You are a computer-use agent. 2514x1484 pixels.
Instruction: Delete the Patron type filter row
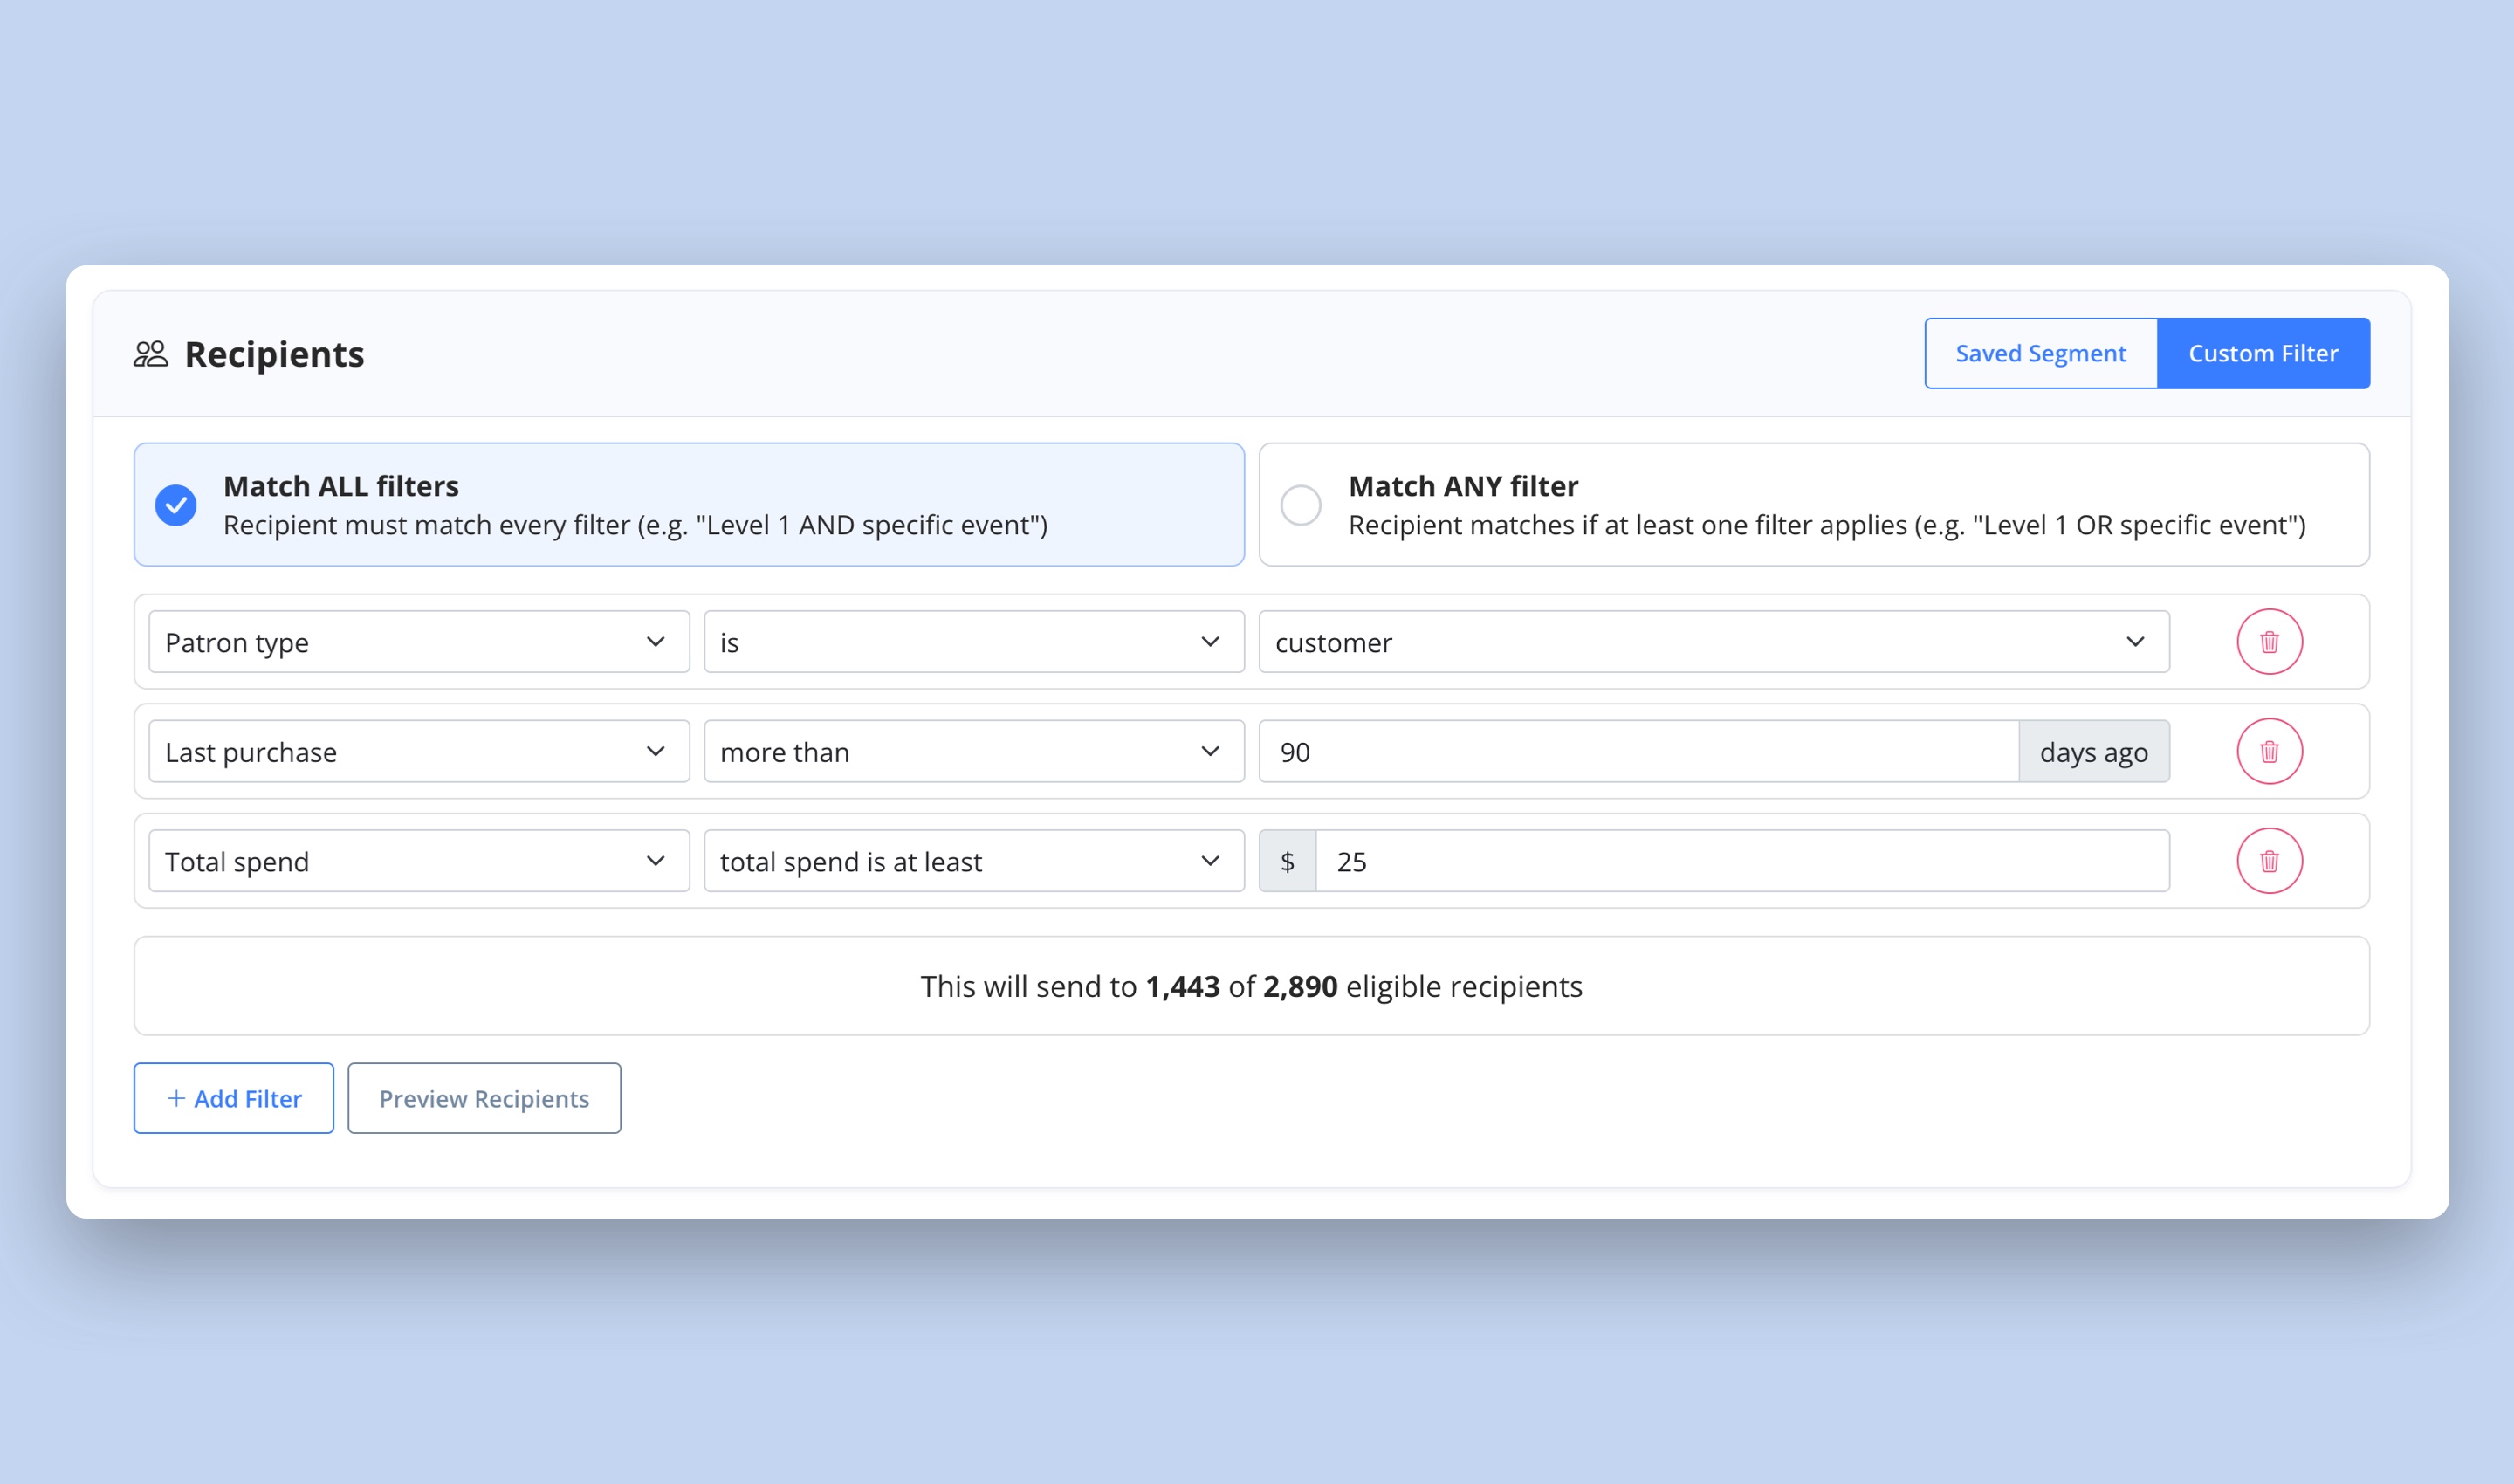[2269, 642]
